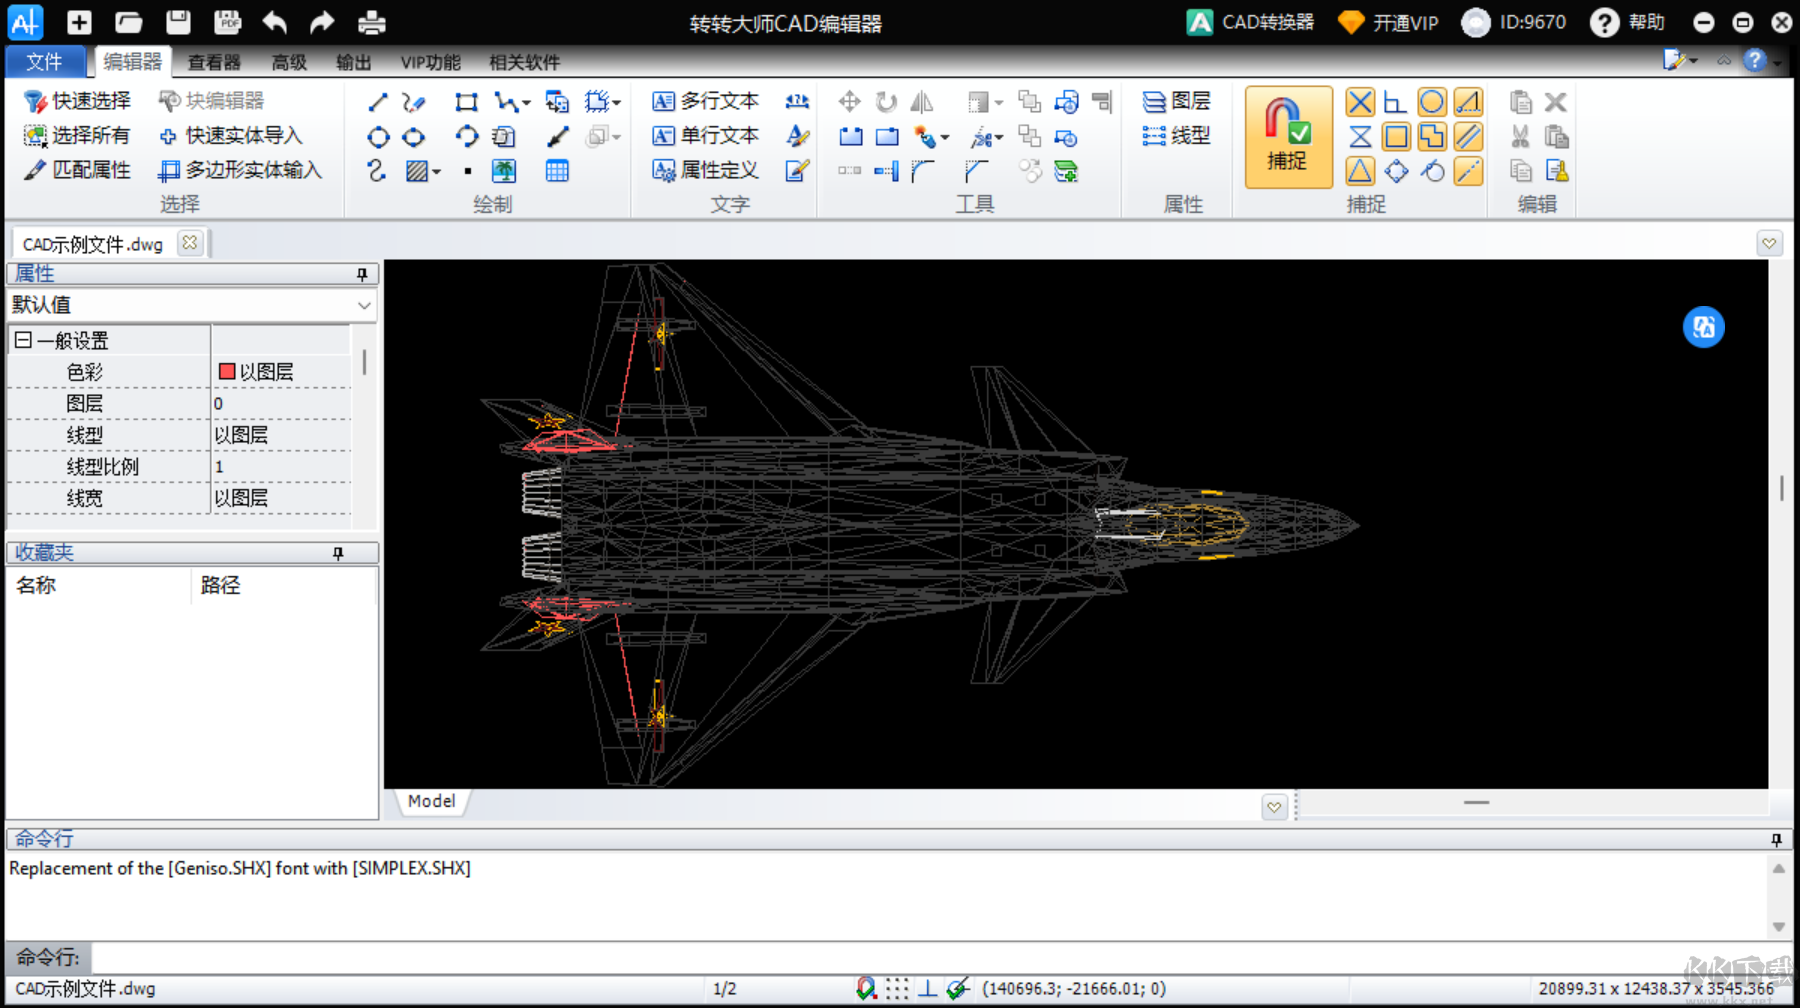This screenshot has width=1800, height=1008.
Task: Click the floating blue translate icon on canvas
Action: [1703, 327]
